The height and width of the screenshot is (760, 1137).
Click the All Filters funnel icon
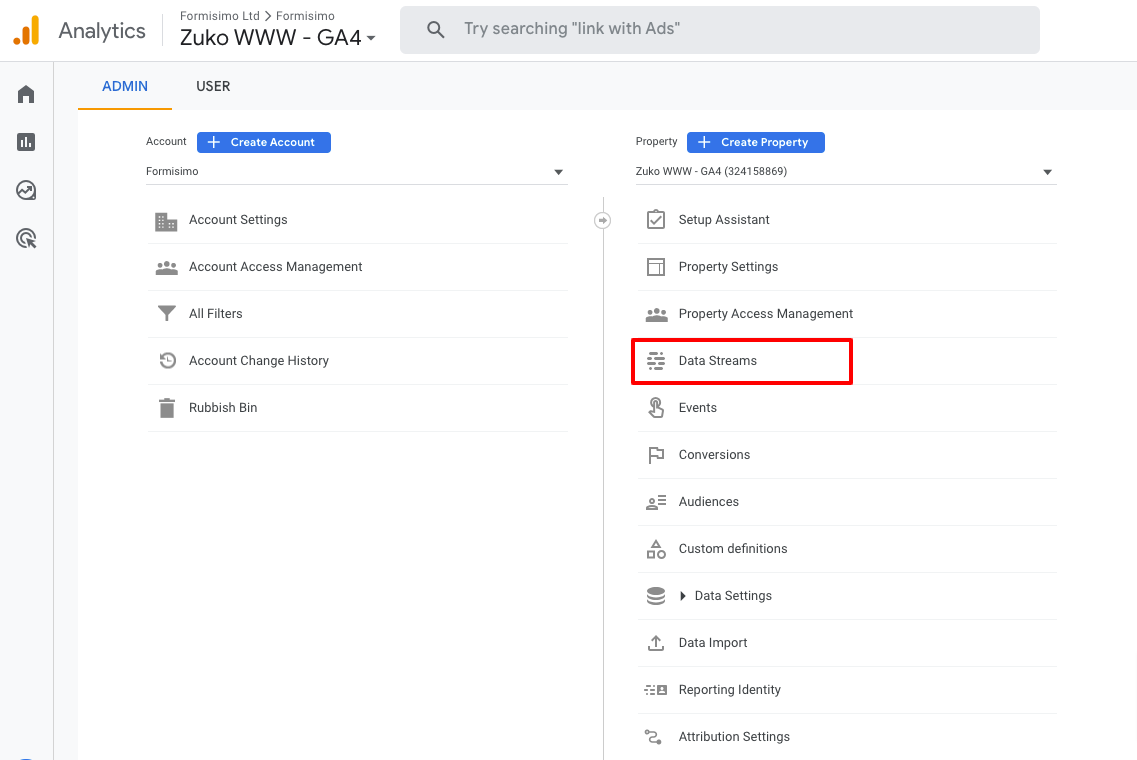click(167, 313)
